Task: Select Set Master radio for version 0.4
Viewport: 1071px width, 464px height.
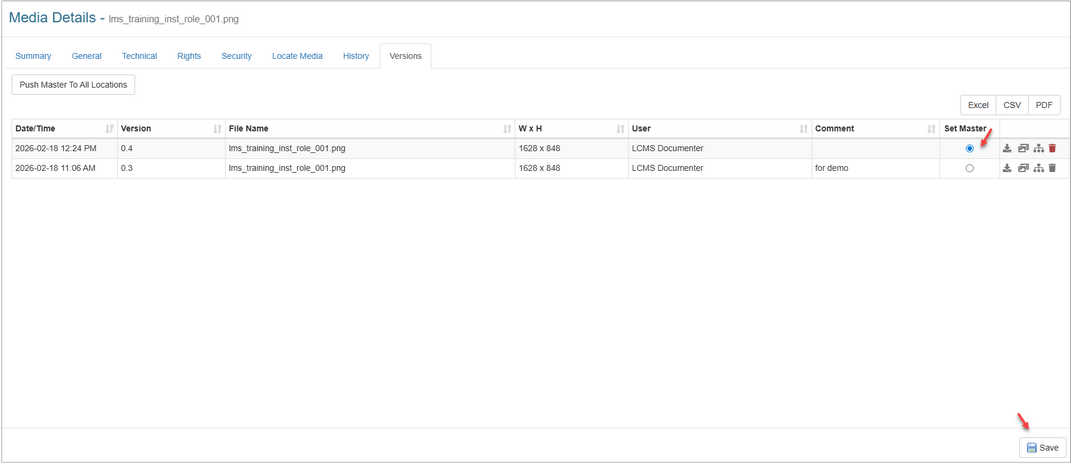Action: (969, 148)
